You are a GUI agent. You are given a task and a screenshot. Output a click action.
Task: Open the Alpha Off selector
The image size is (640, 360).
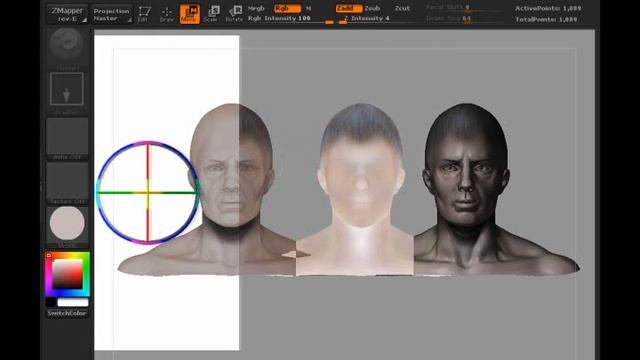click(x=67, y=138)
